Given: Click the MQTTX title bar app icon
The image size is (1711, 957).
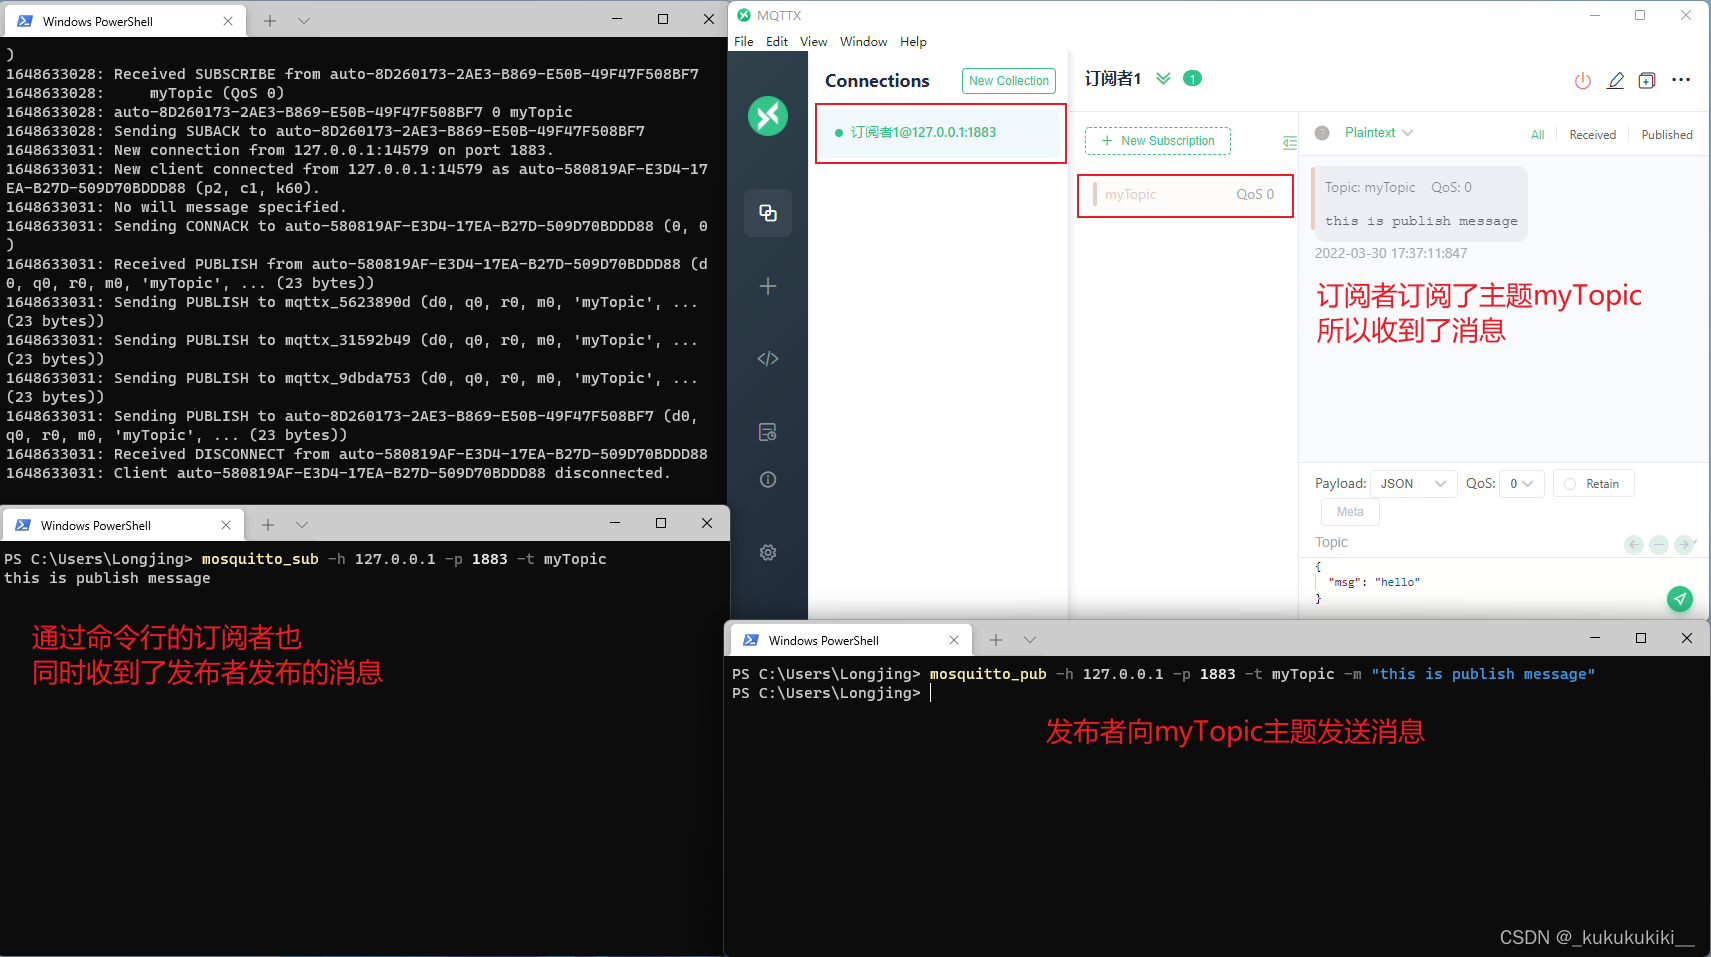Looking at the screenshot, I should click(x=744, y=15).
